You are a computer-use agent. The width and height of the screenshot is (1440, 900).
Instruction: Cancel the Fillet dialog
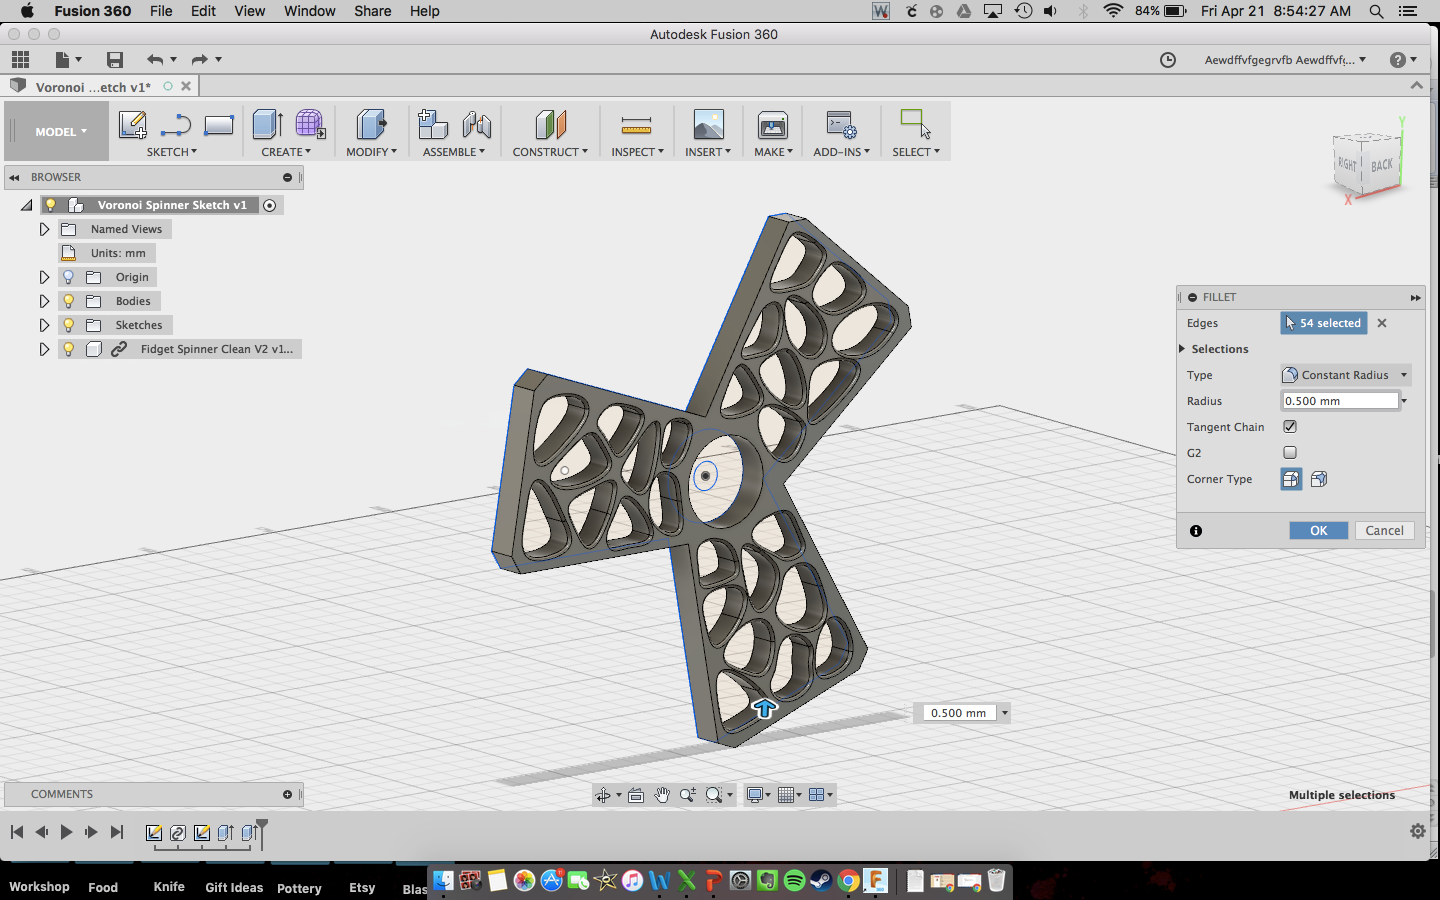click(1384, 531)
